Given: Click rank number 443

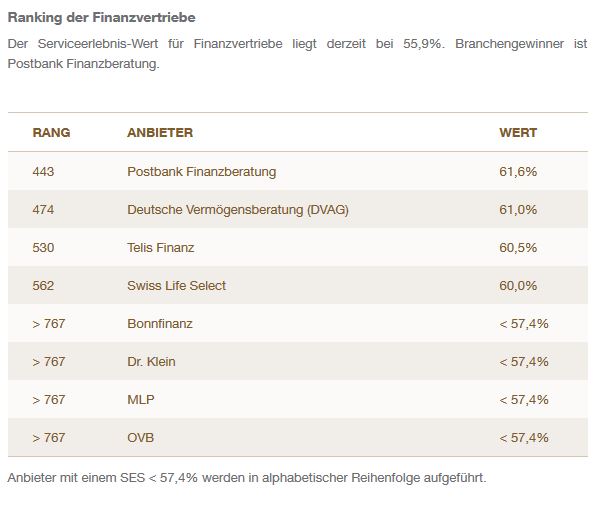Looking at the screenshot, I should click(43, 172).
